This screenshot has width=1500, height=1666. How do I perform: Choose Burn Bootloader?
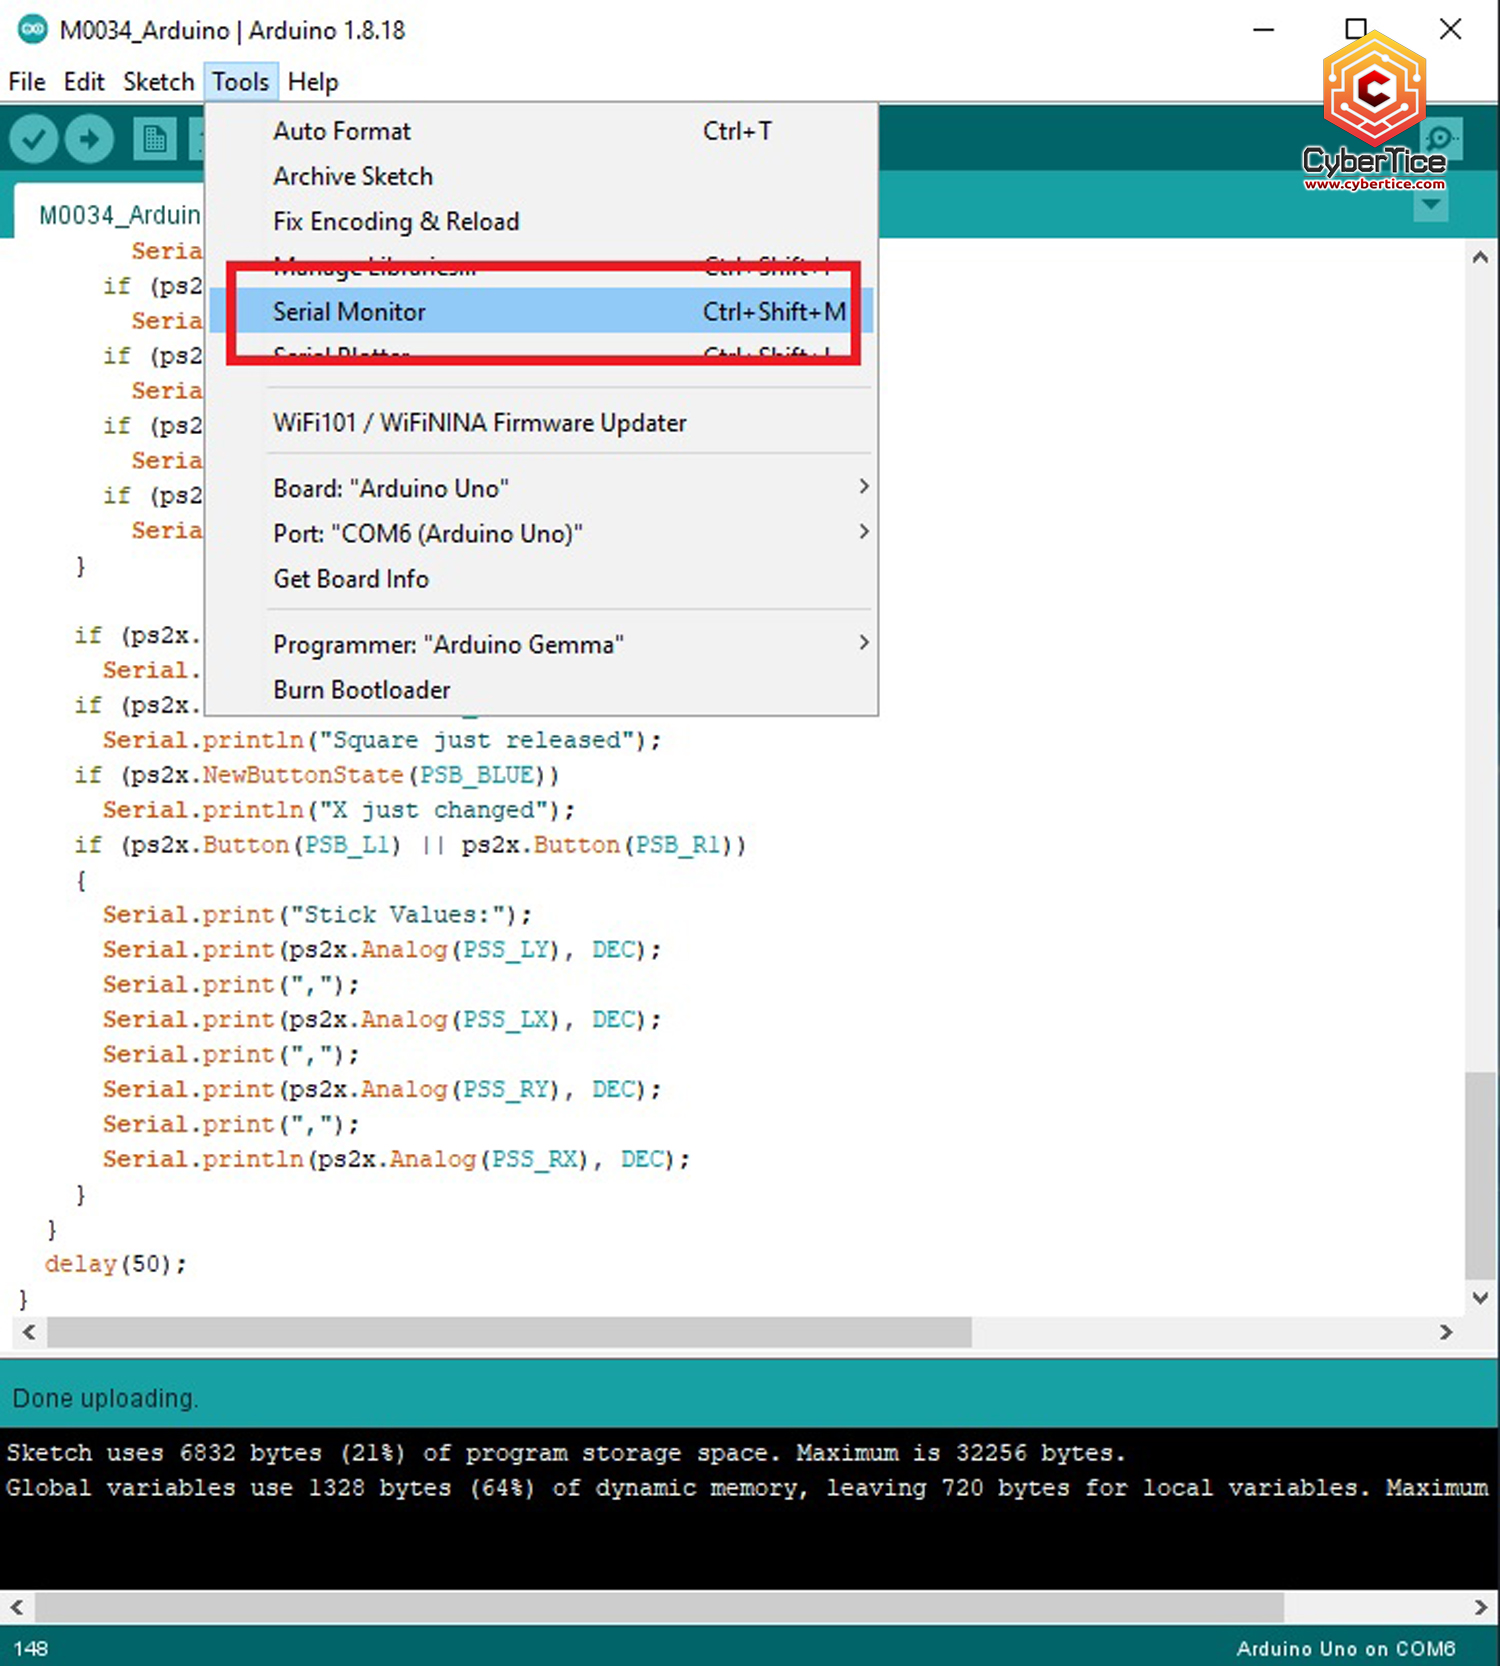541,690
